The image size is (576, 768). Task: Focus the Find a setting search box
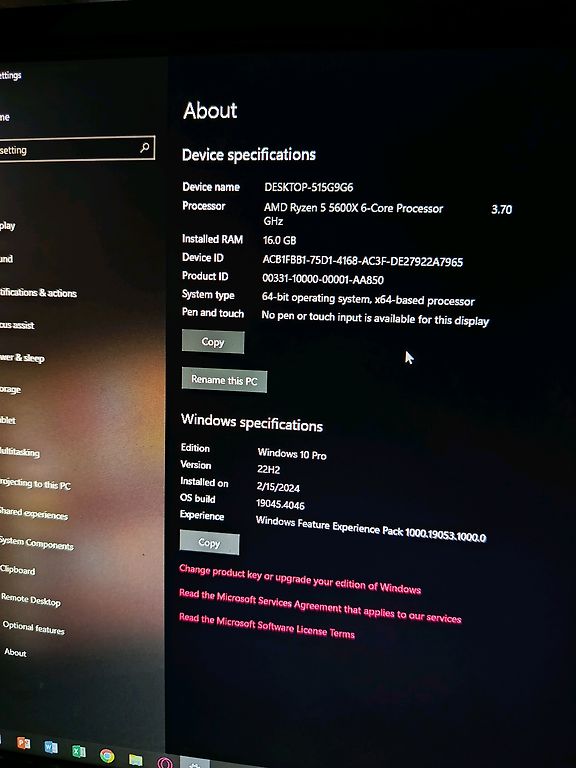(77, 148)
